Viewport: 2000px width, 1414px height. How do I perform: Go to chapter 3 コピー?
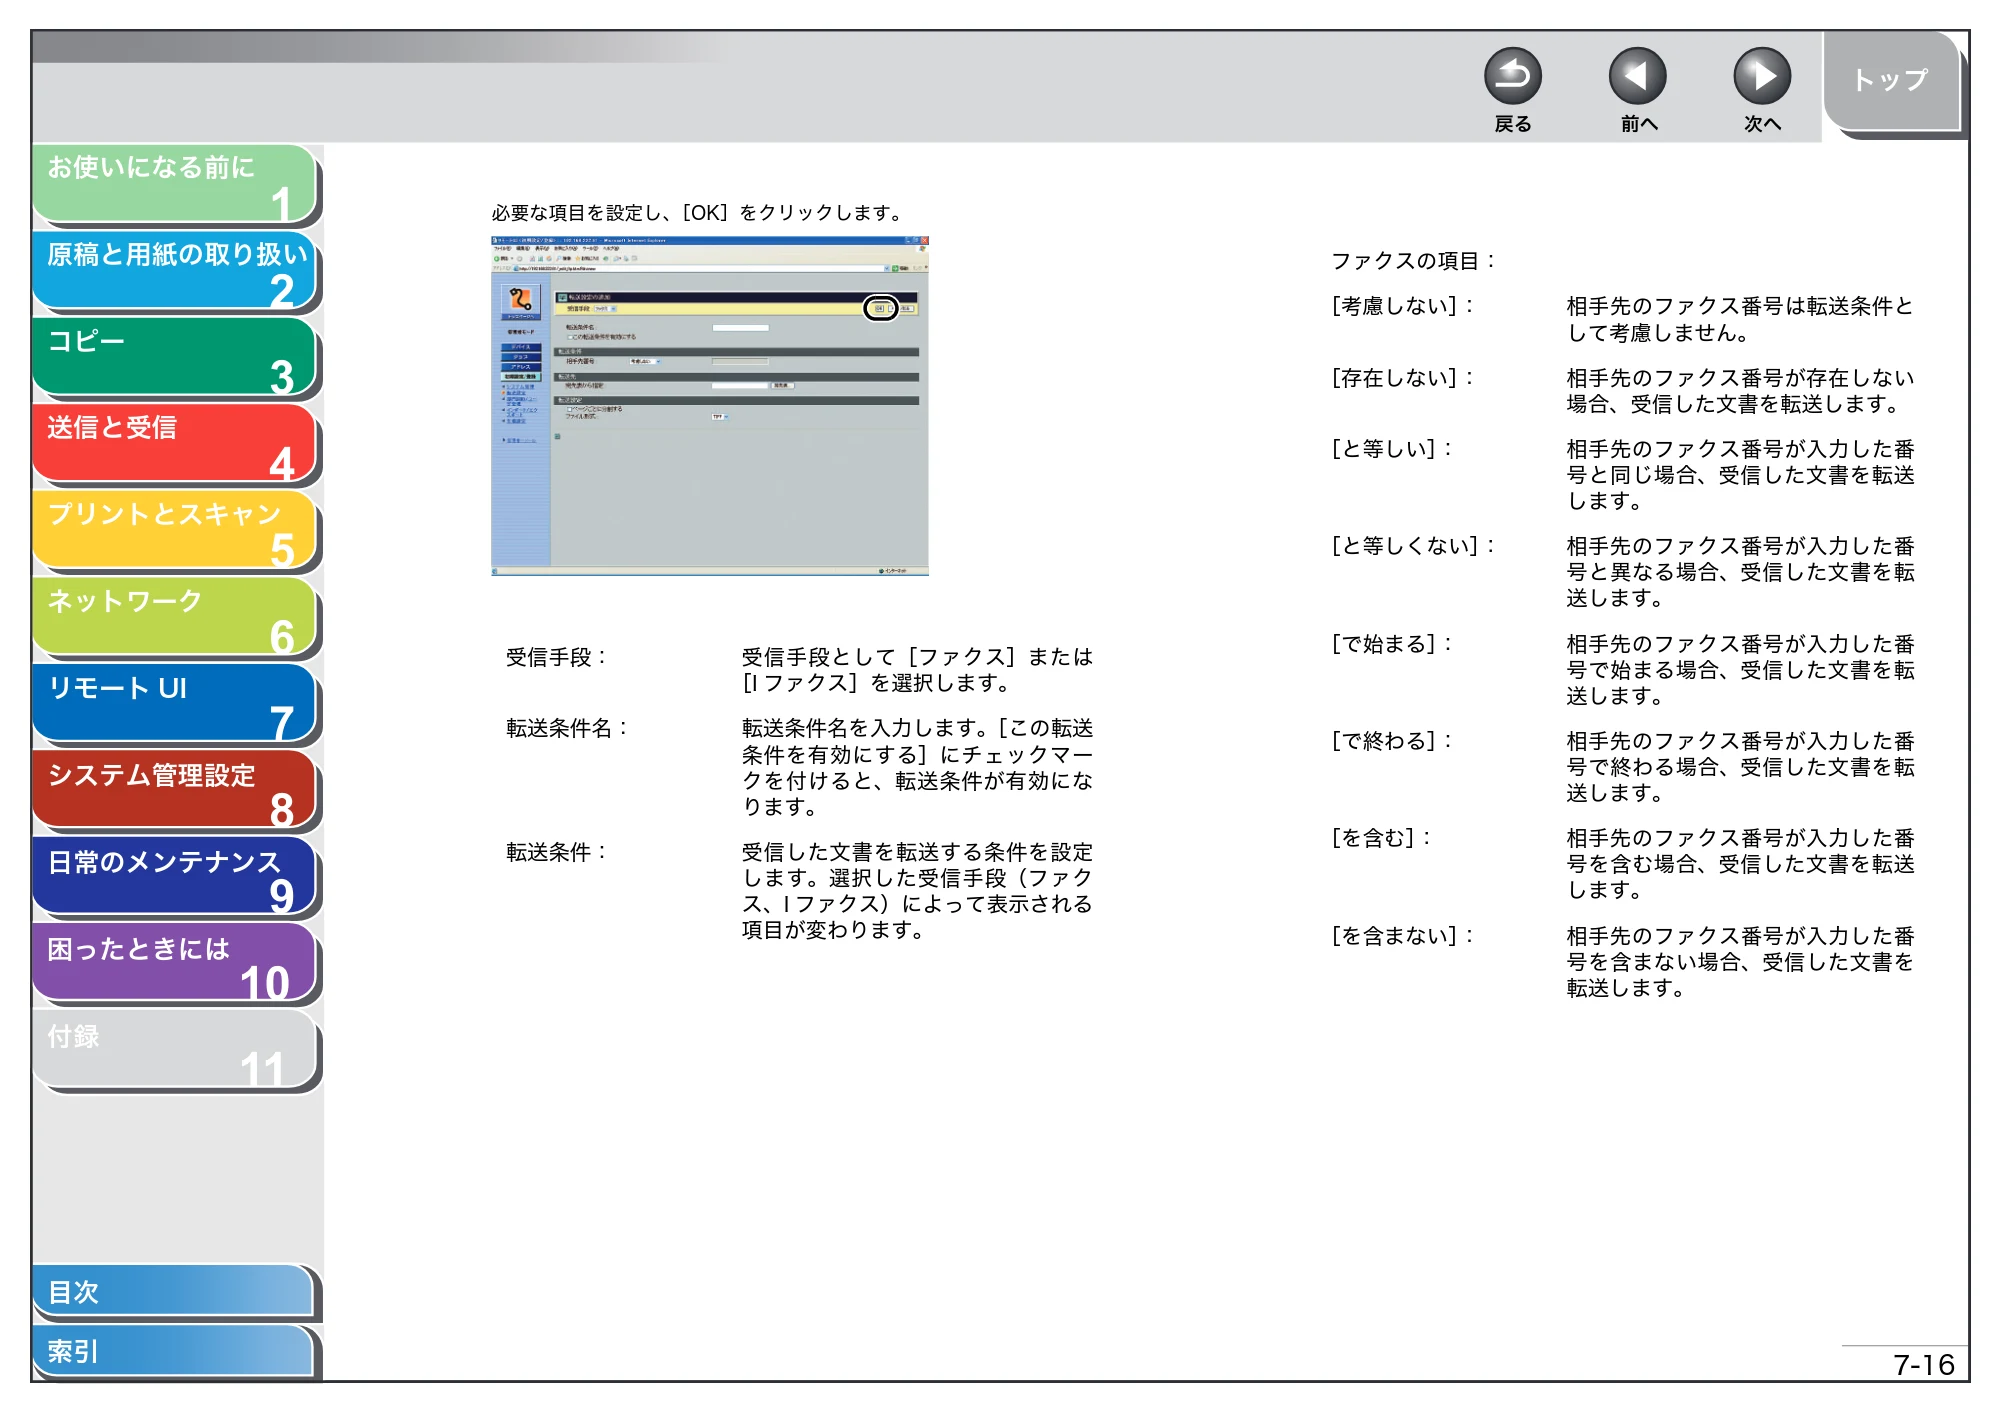(175, 357)
